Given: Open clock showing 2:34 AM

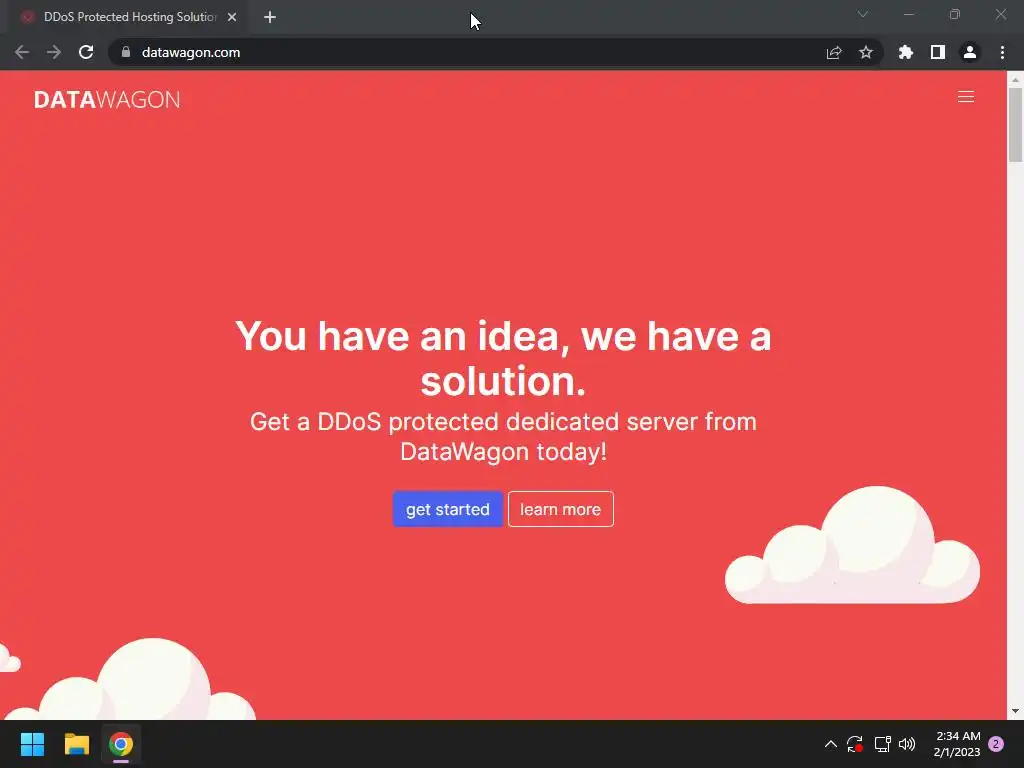Looking at the screenshot, I should click(957, 744).
